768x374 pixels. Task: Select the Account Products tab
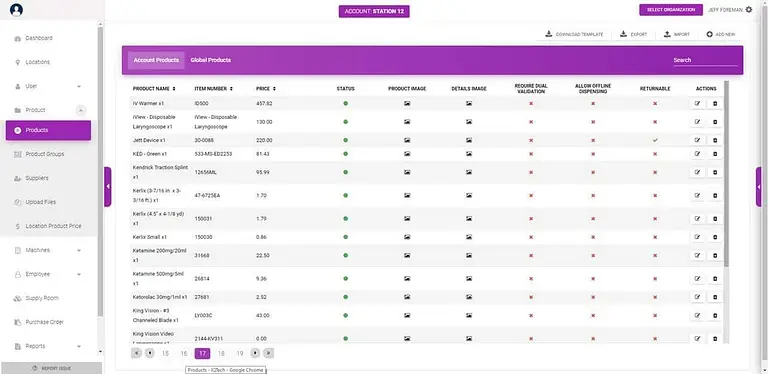(x=156, y=60)
